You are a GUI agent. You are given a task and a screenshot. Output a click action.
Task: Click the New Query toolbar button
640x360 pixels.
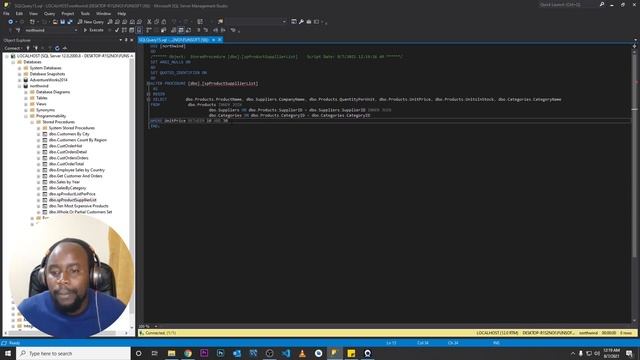(90, 22)
